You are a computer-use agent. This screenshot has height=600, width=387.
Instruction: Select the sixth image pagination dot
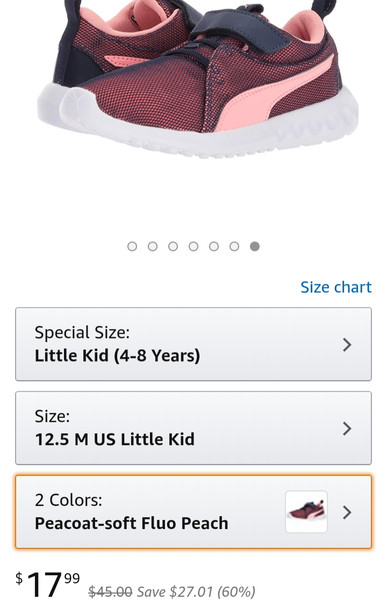[234, 246]
